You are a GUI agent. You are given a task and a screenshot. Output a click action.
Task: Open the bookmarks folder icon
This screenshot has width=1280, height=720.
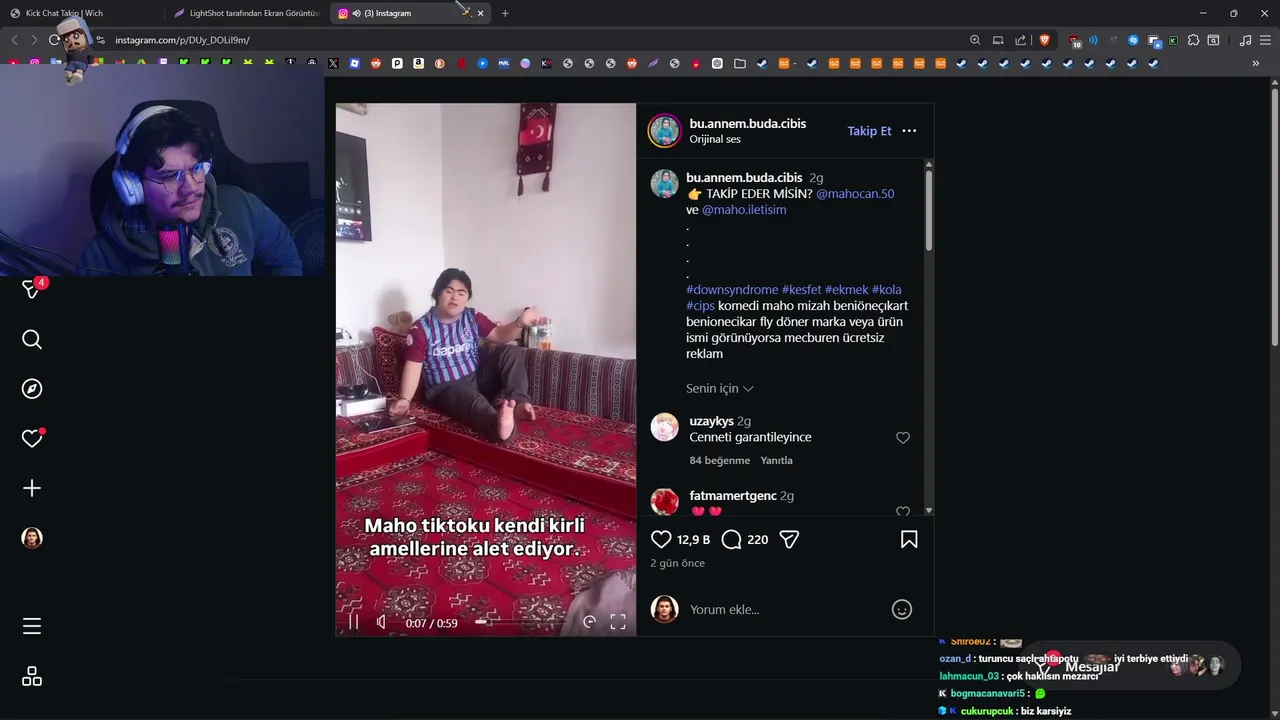point(740,63)
